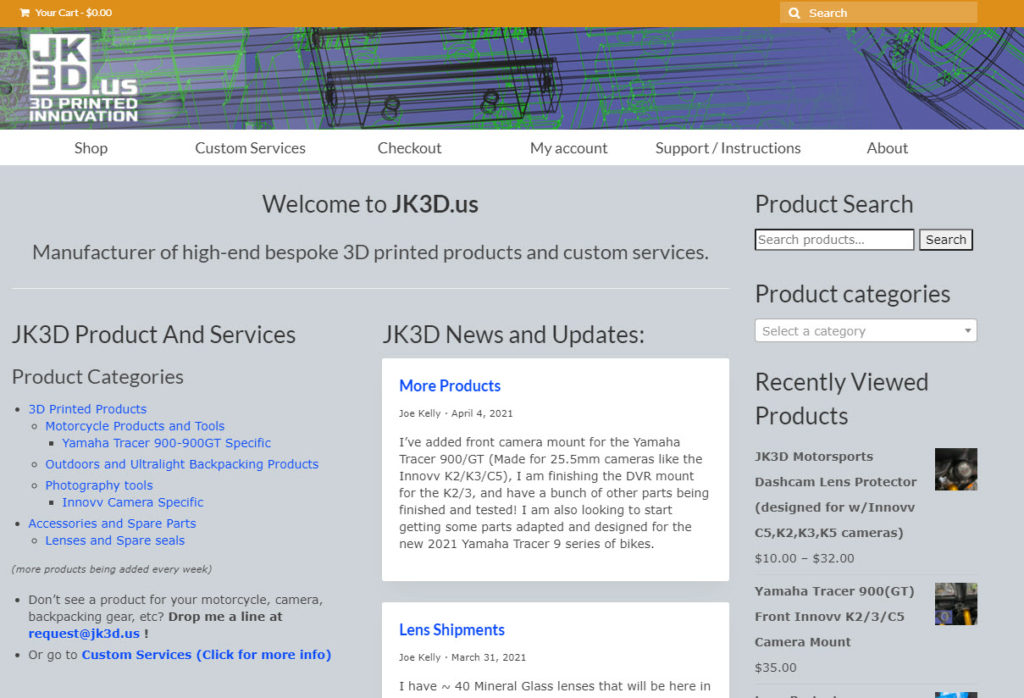Open Yamaha Tracer 900(GT) Front Camera Mount product

click(x=835, y=616)
